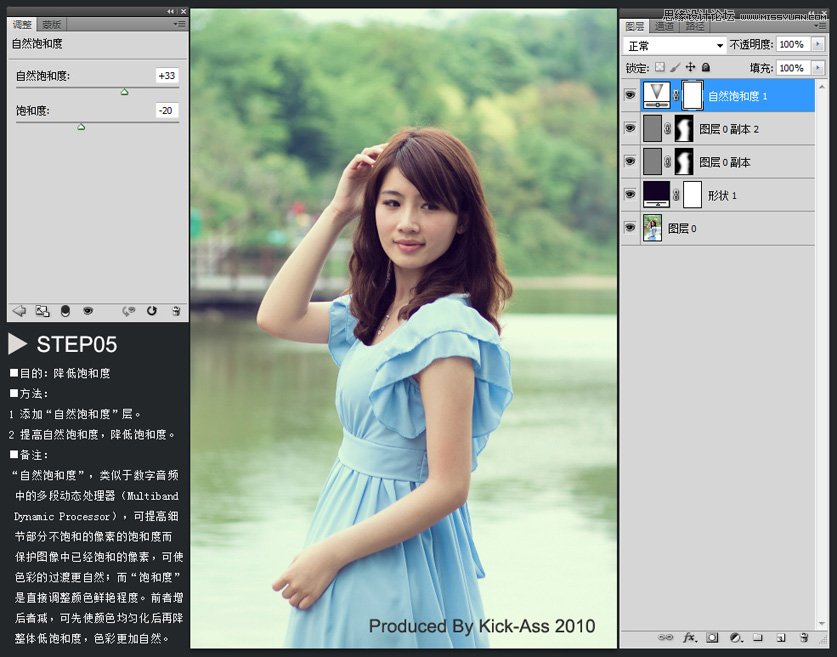This screenshot has height=657, width=837.
Task: Hide the 图层 0 副本 2 layer
Action: coord(629,128)
